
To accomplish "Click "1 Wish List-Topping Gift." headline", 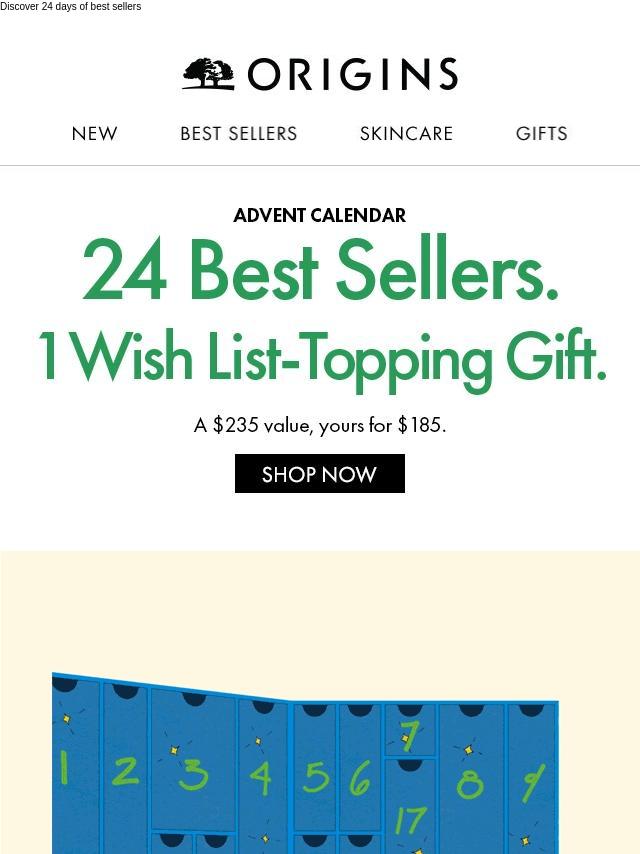I will pos(320,357).
